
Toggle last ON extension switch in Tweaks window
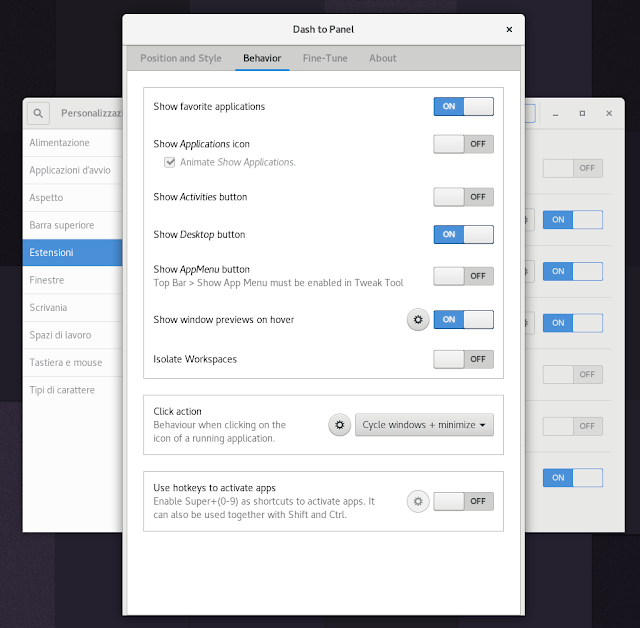[x=573, y=478]
